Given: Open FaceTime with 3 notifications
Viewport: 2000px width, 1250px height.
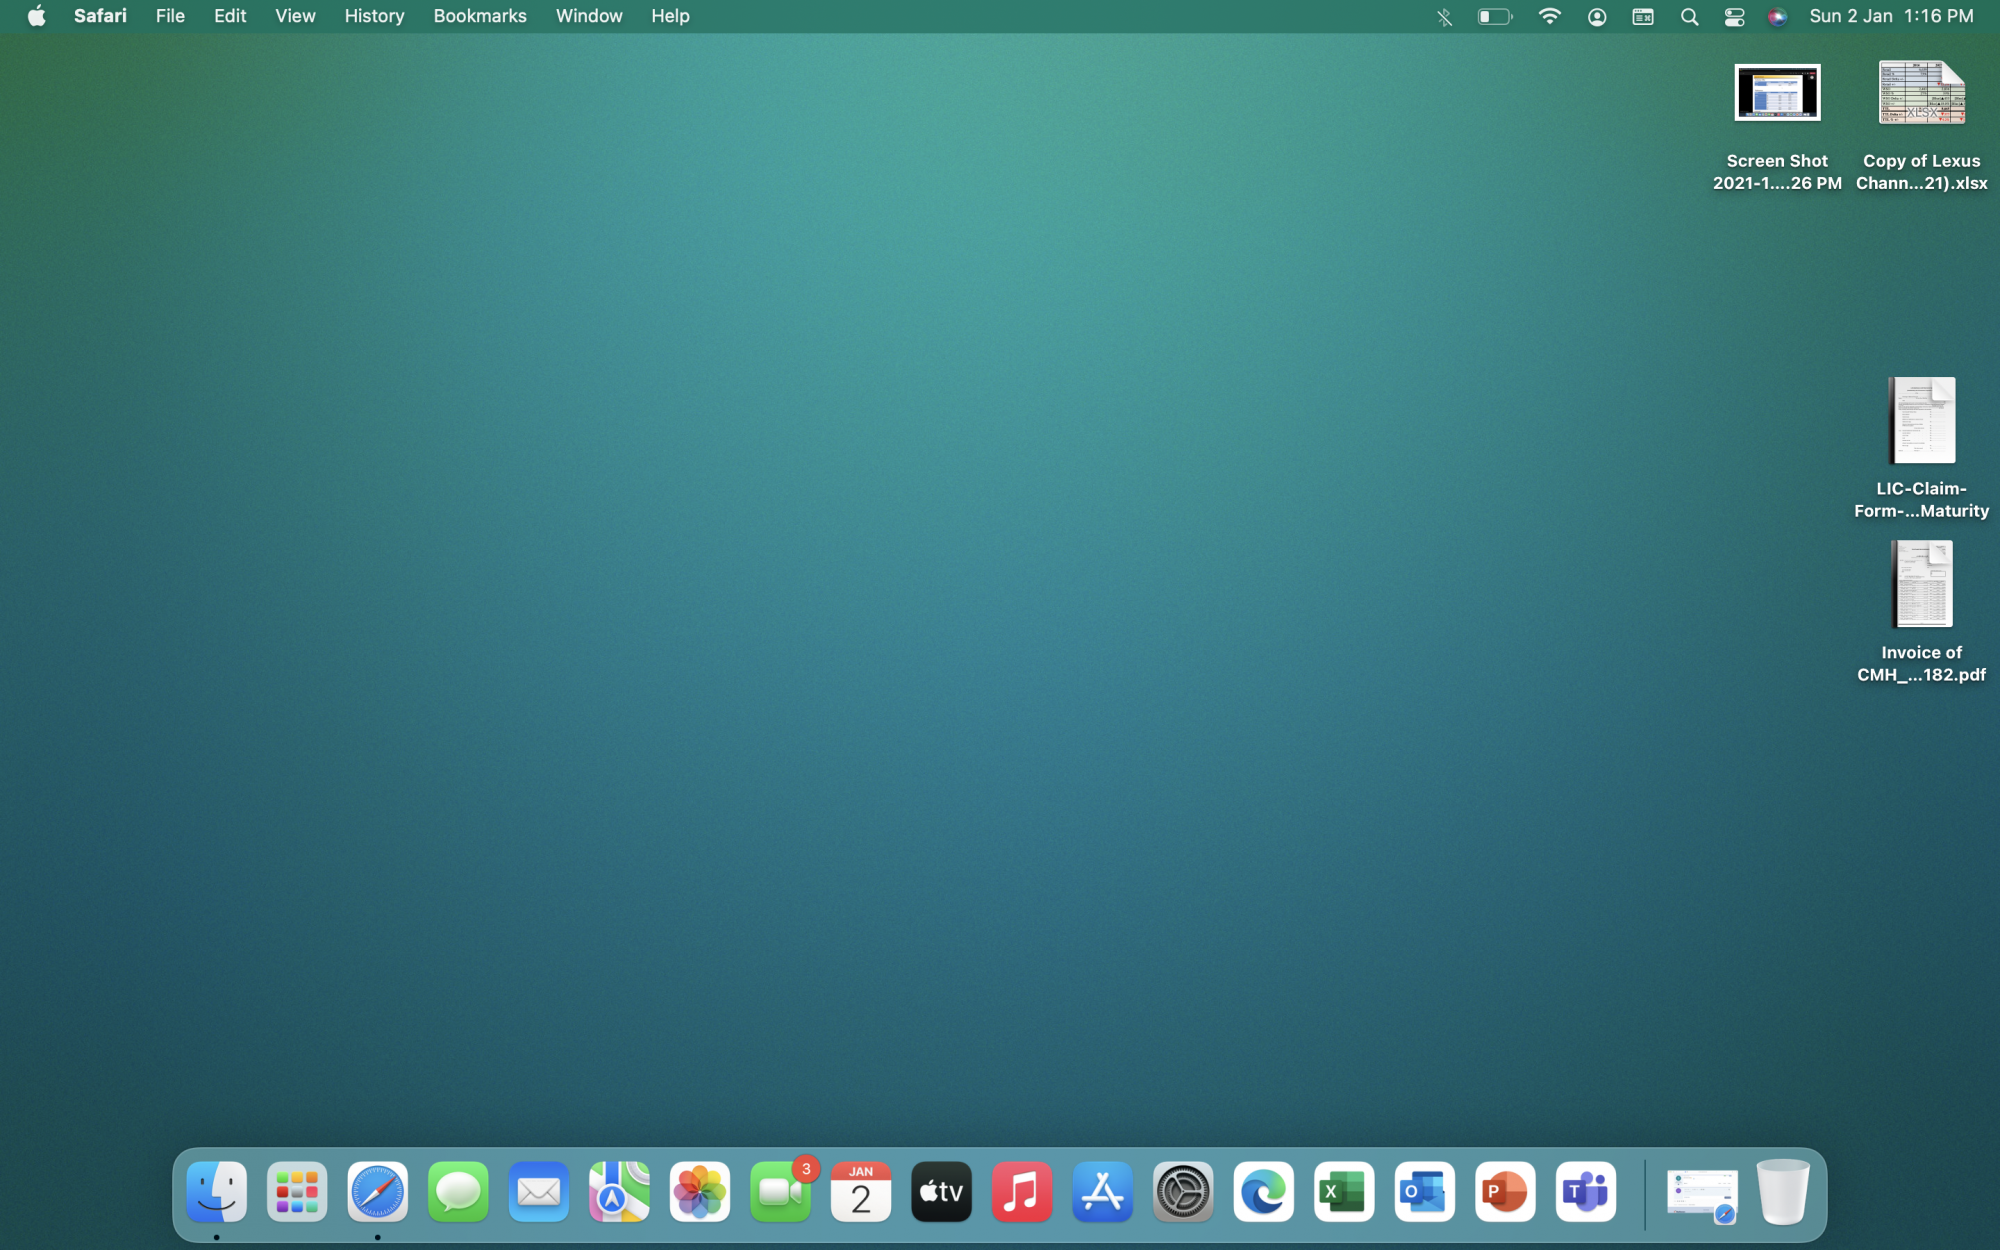Looking at the screenshot, I should point(780,1192).
